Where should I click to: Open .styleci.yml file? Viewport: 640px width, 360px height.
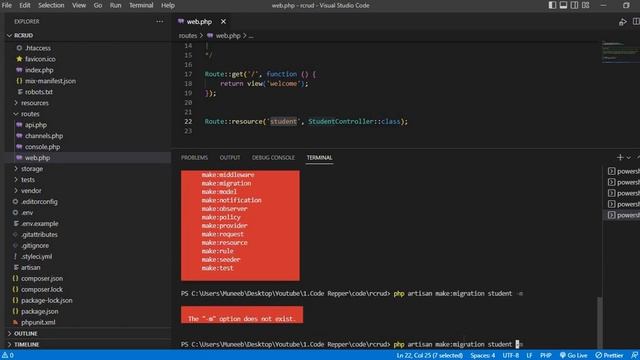(36, 257)
